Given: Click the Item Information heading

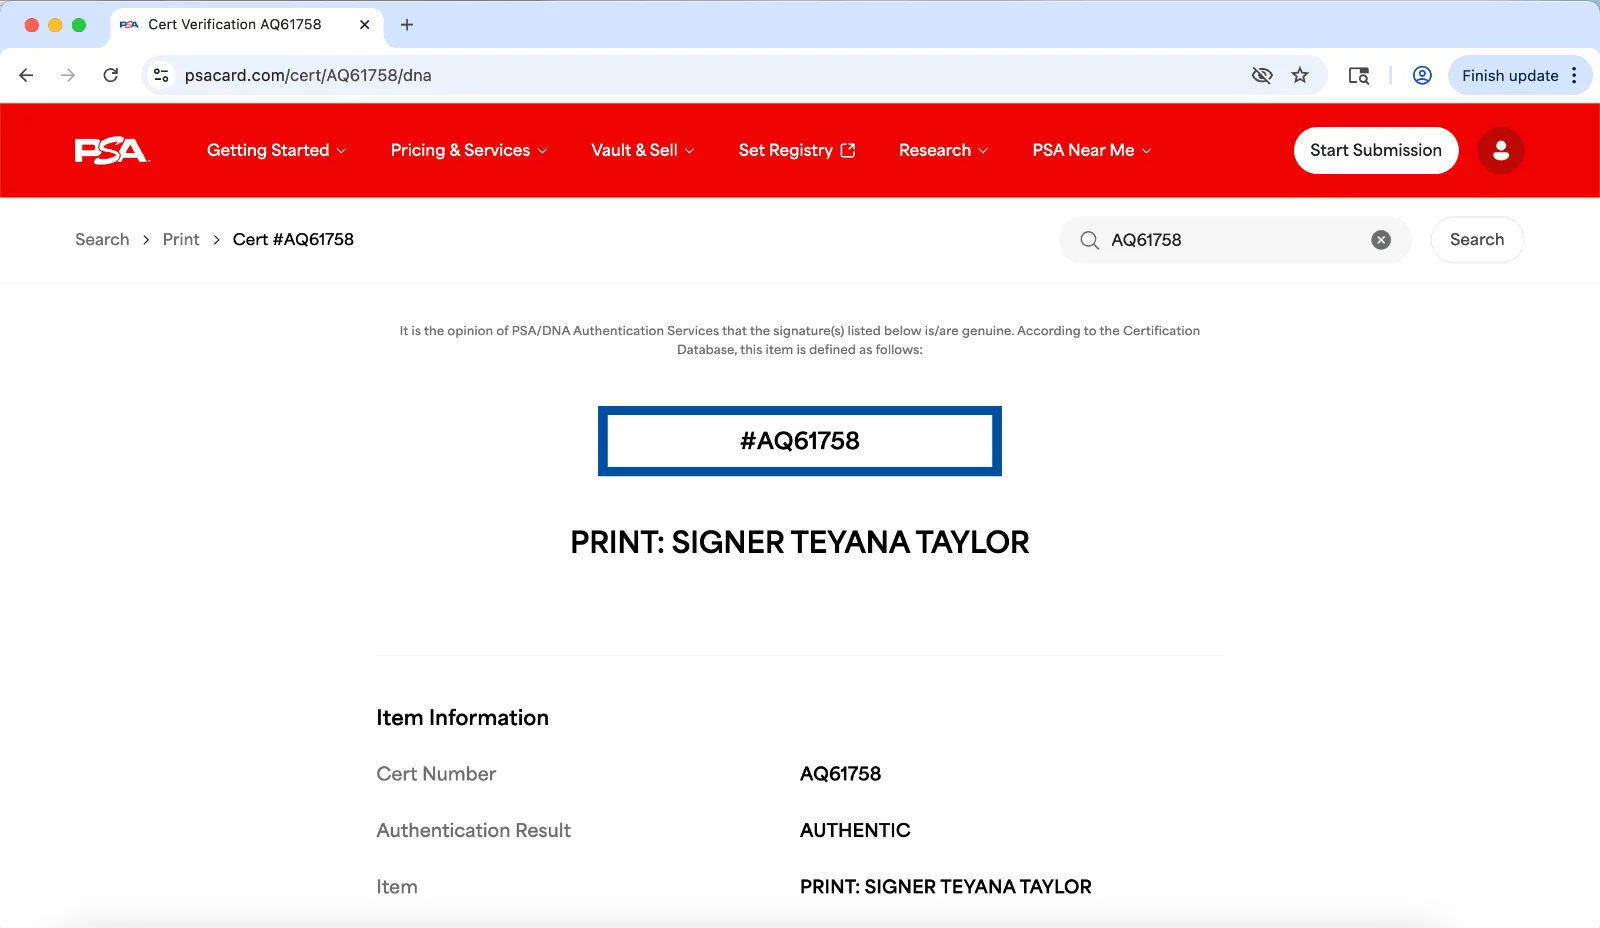Looking at the screenshot, I should [462, 718].
